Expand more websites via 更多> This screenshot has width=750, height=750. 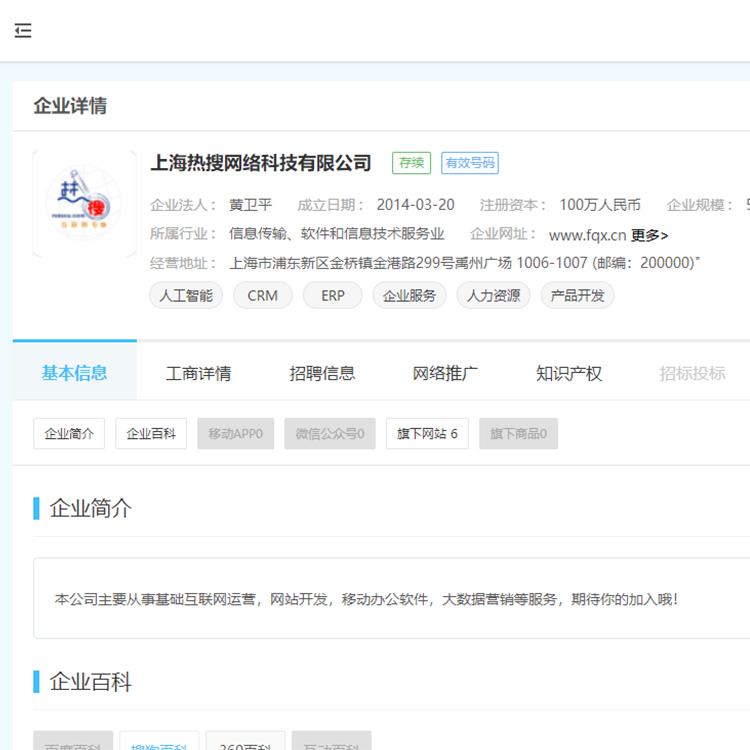pos(650,235)
